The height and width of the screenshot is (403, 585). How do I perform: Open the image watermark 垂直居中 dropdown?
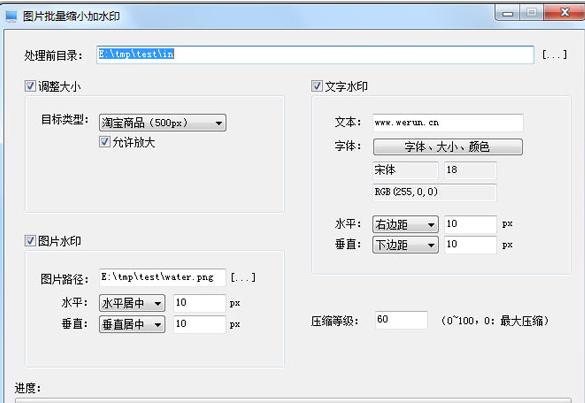click(132, 324)
